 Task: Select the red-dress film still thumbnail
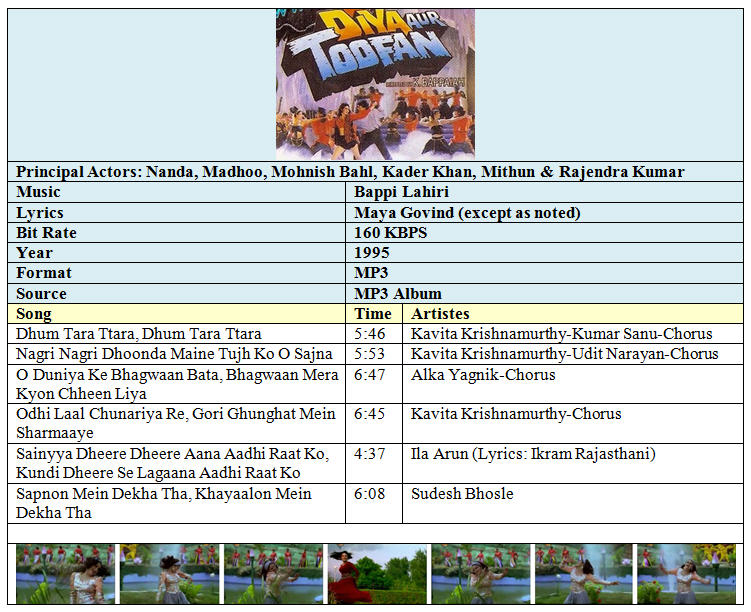pos(377,574)
